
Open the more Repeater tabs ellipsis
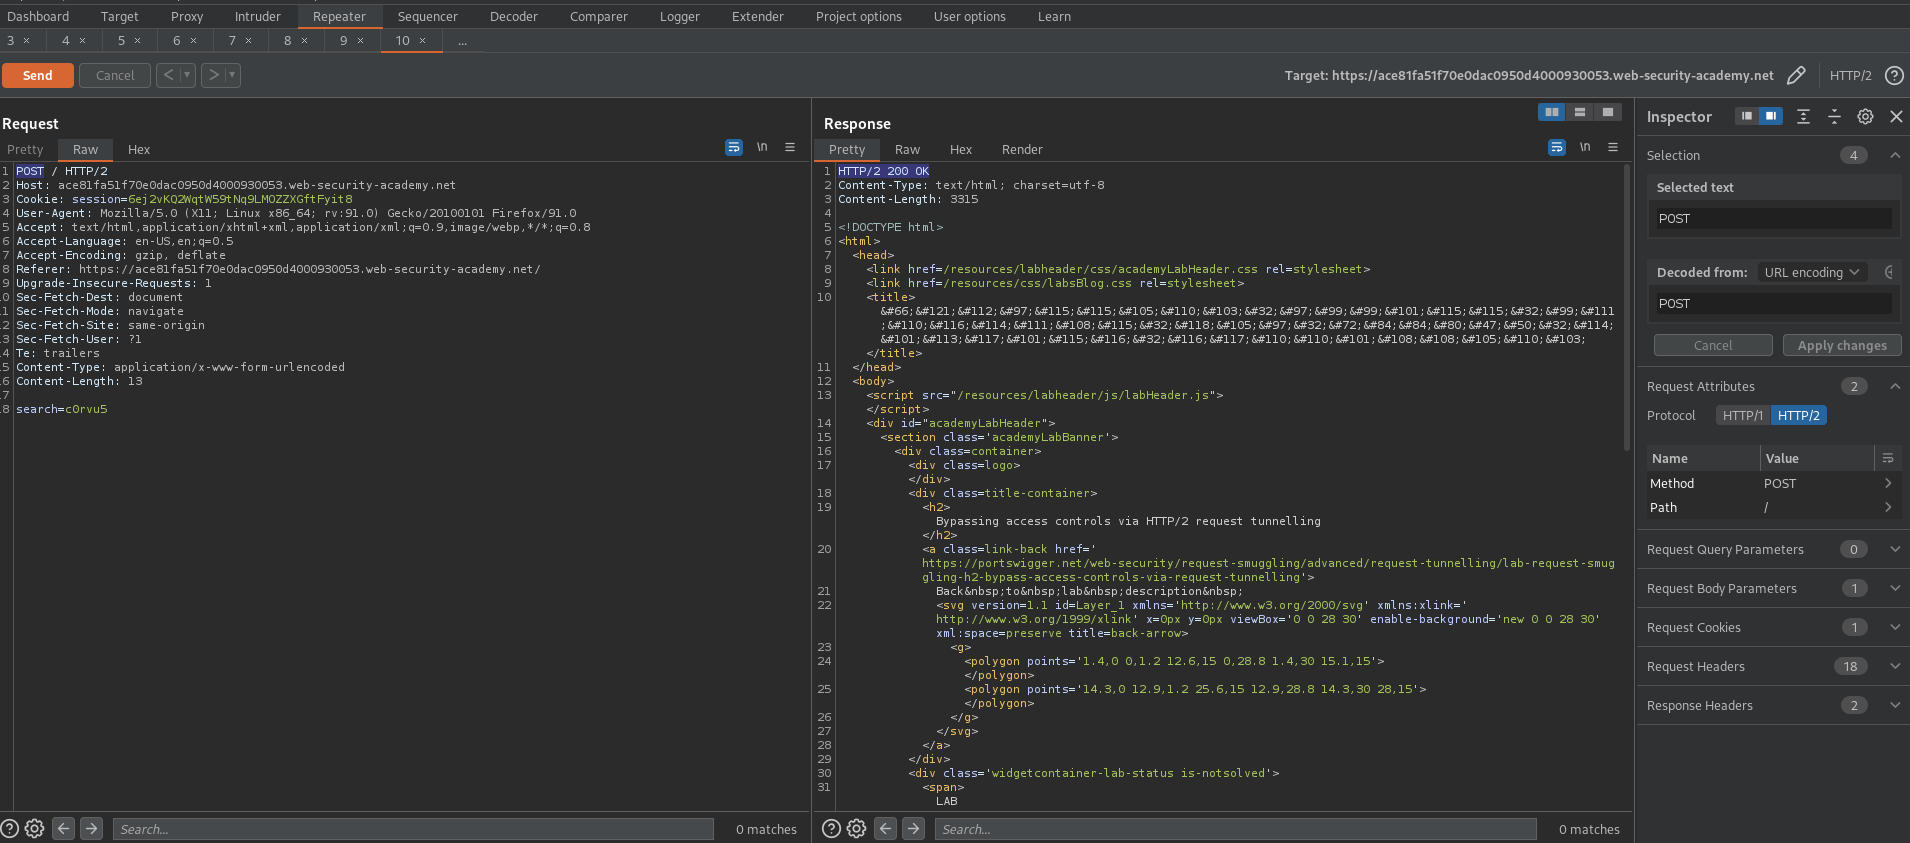click(x=463, y=41)
